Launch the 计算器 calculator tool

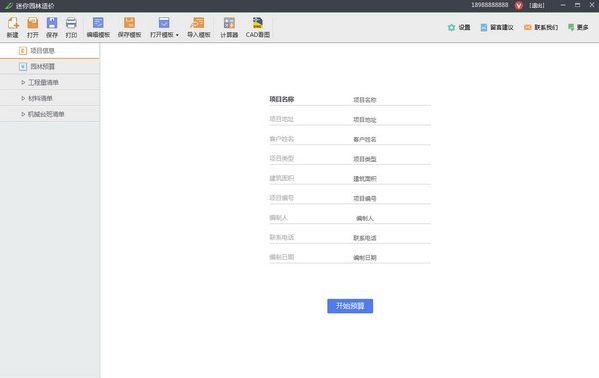tap(229, 27)
